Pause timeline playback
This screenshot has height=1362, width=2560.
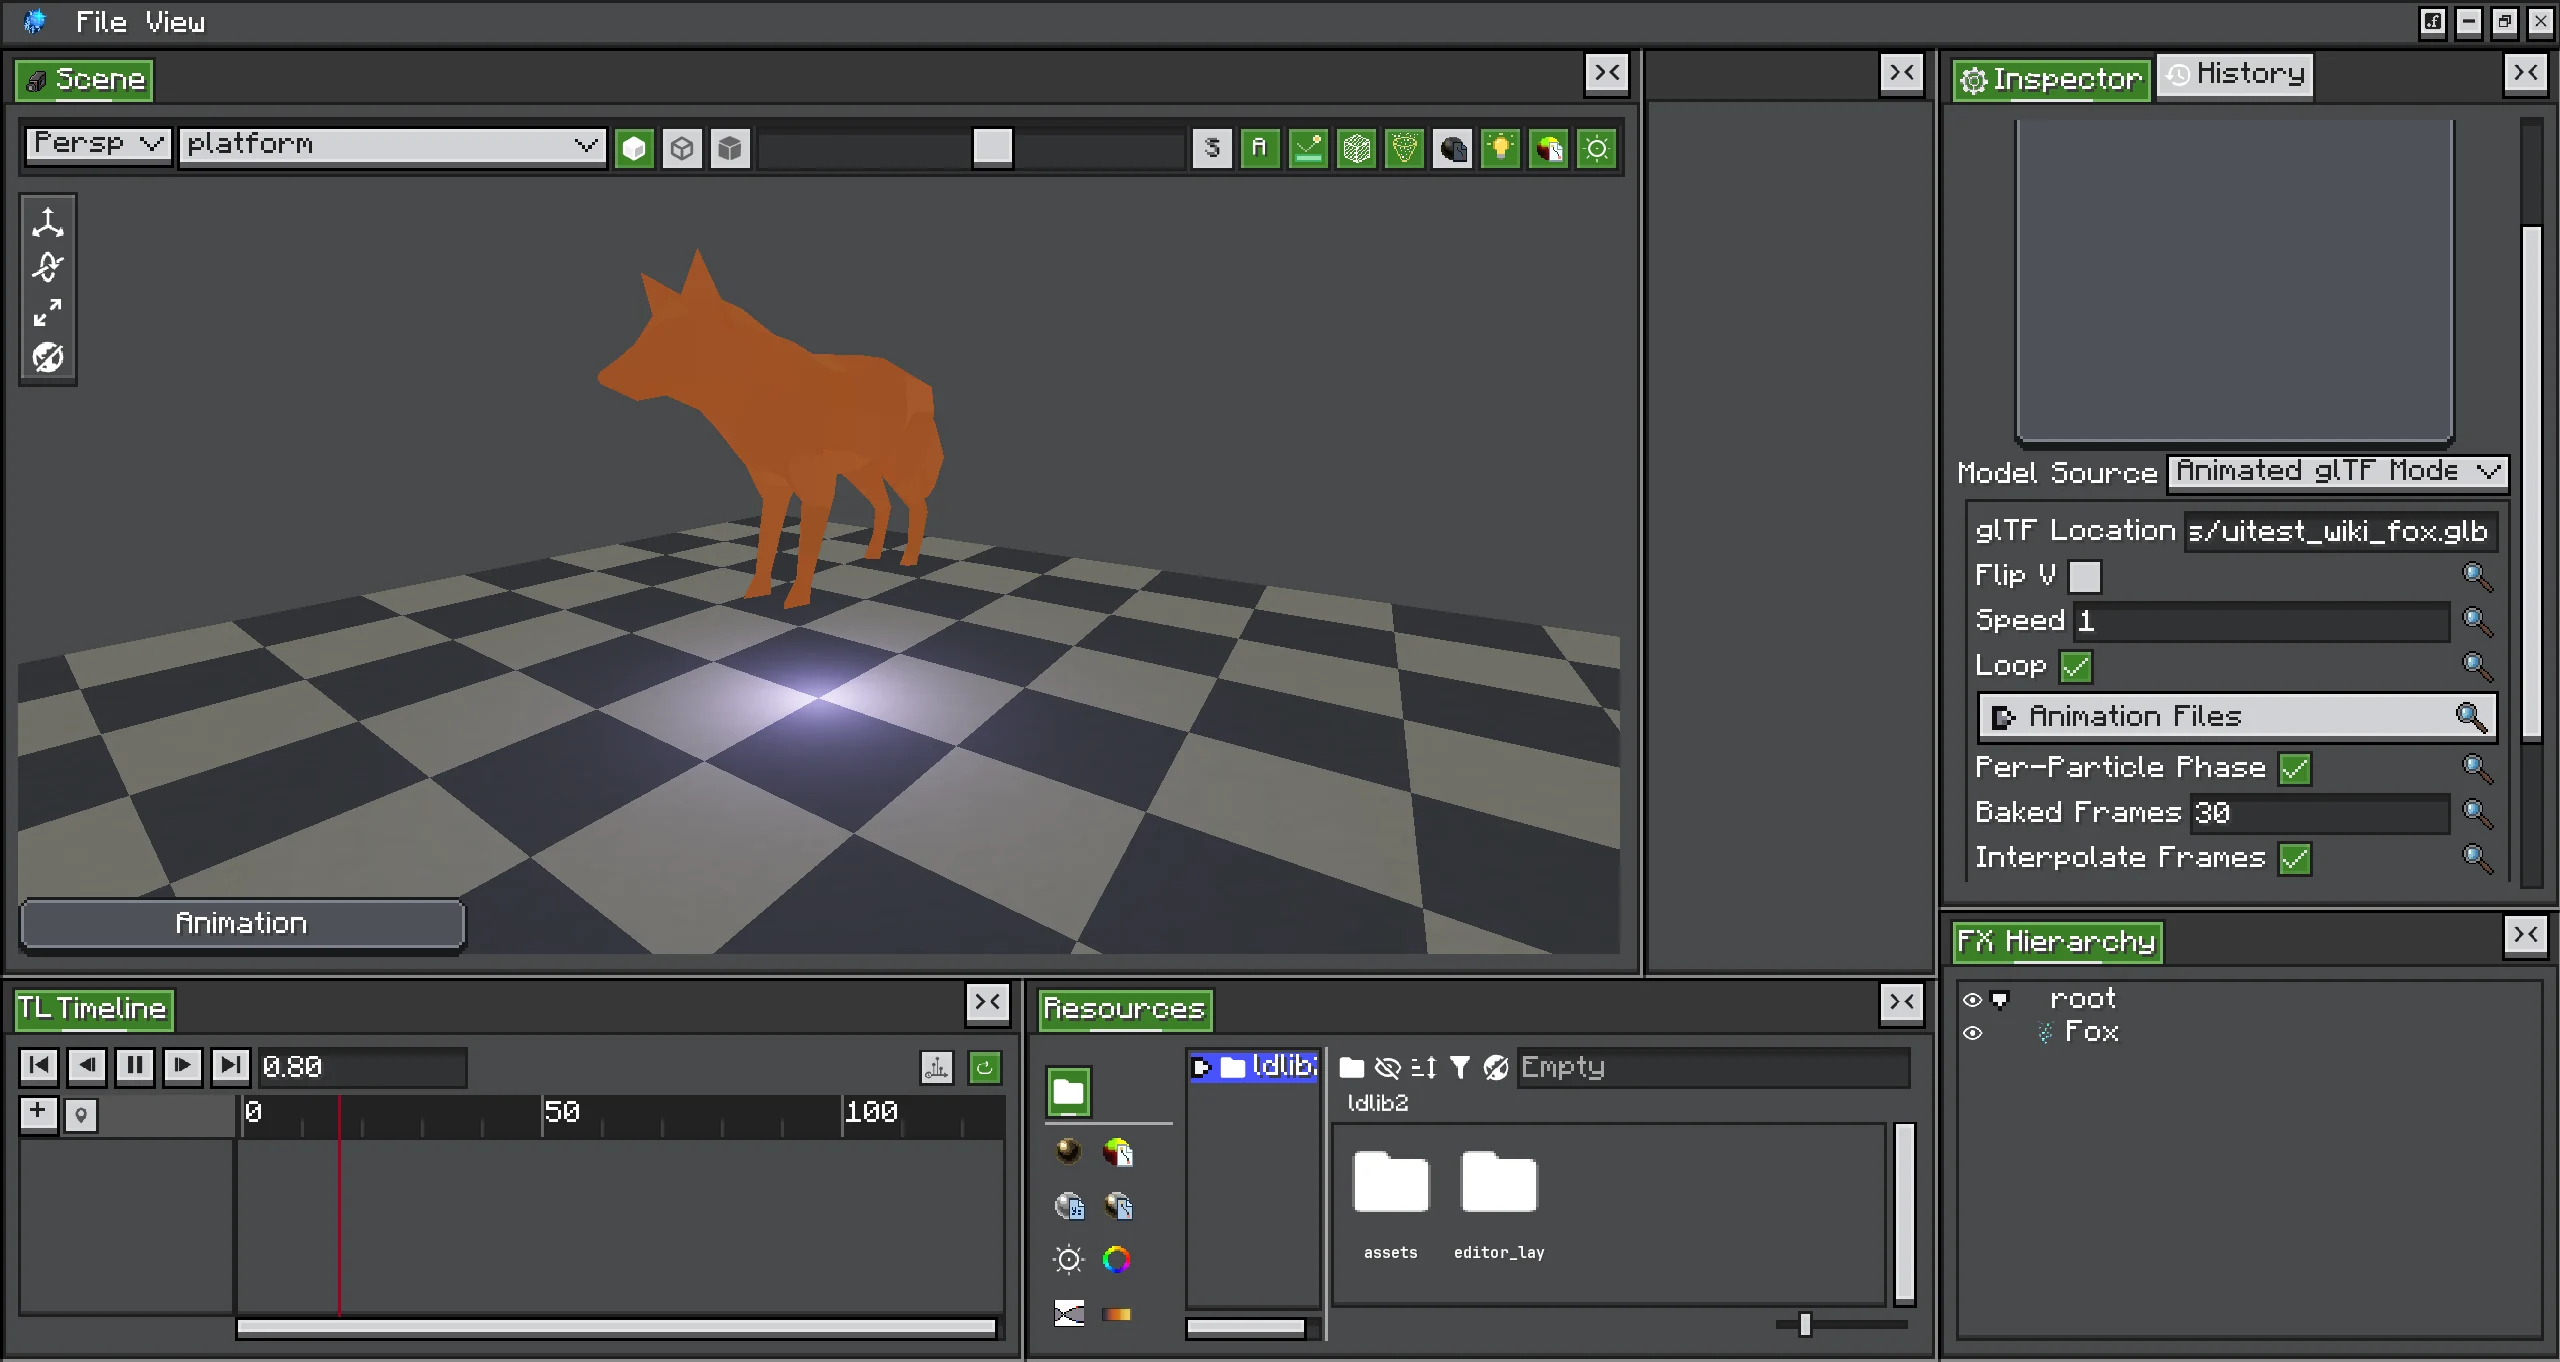pyautogui.click(x=135, y=1066)
